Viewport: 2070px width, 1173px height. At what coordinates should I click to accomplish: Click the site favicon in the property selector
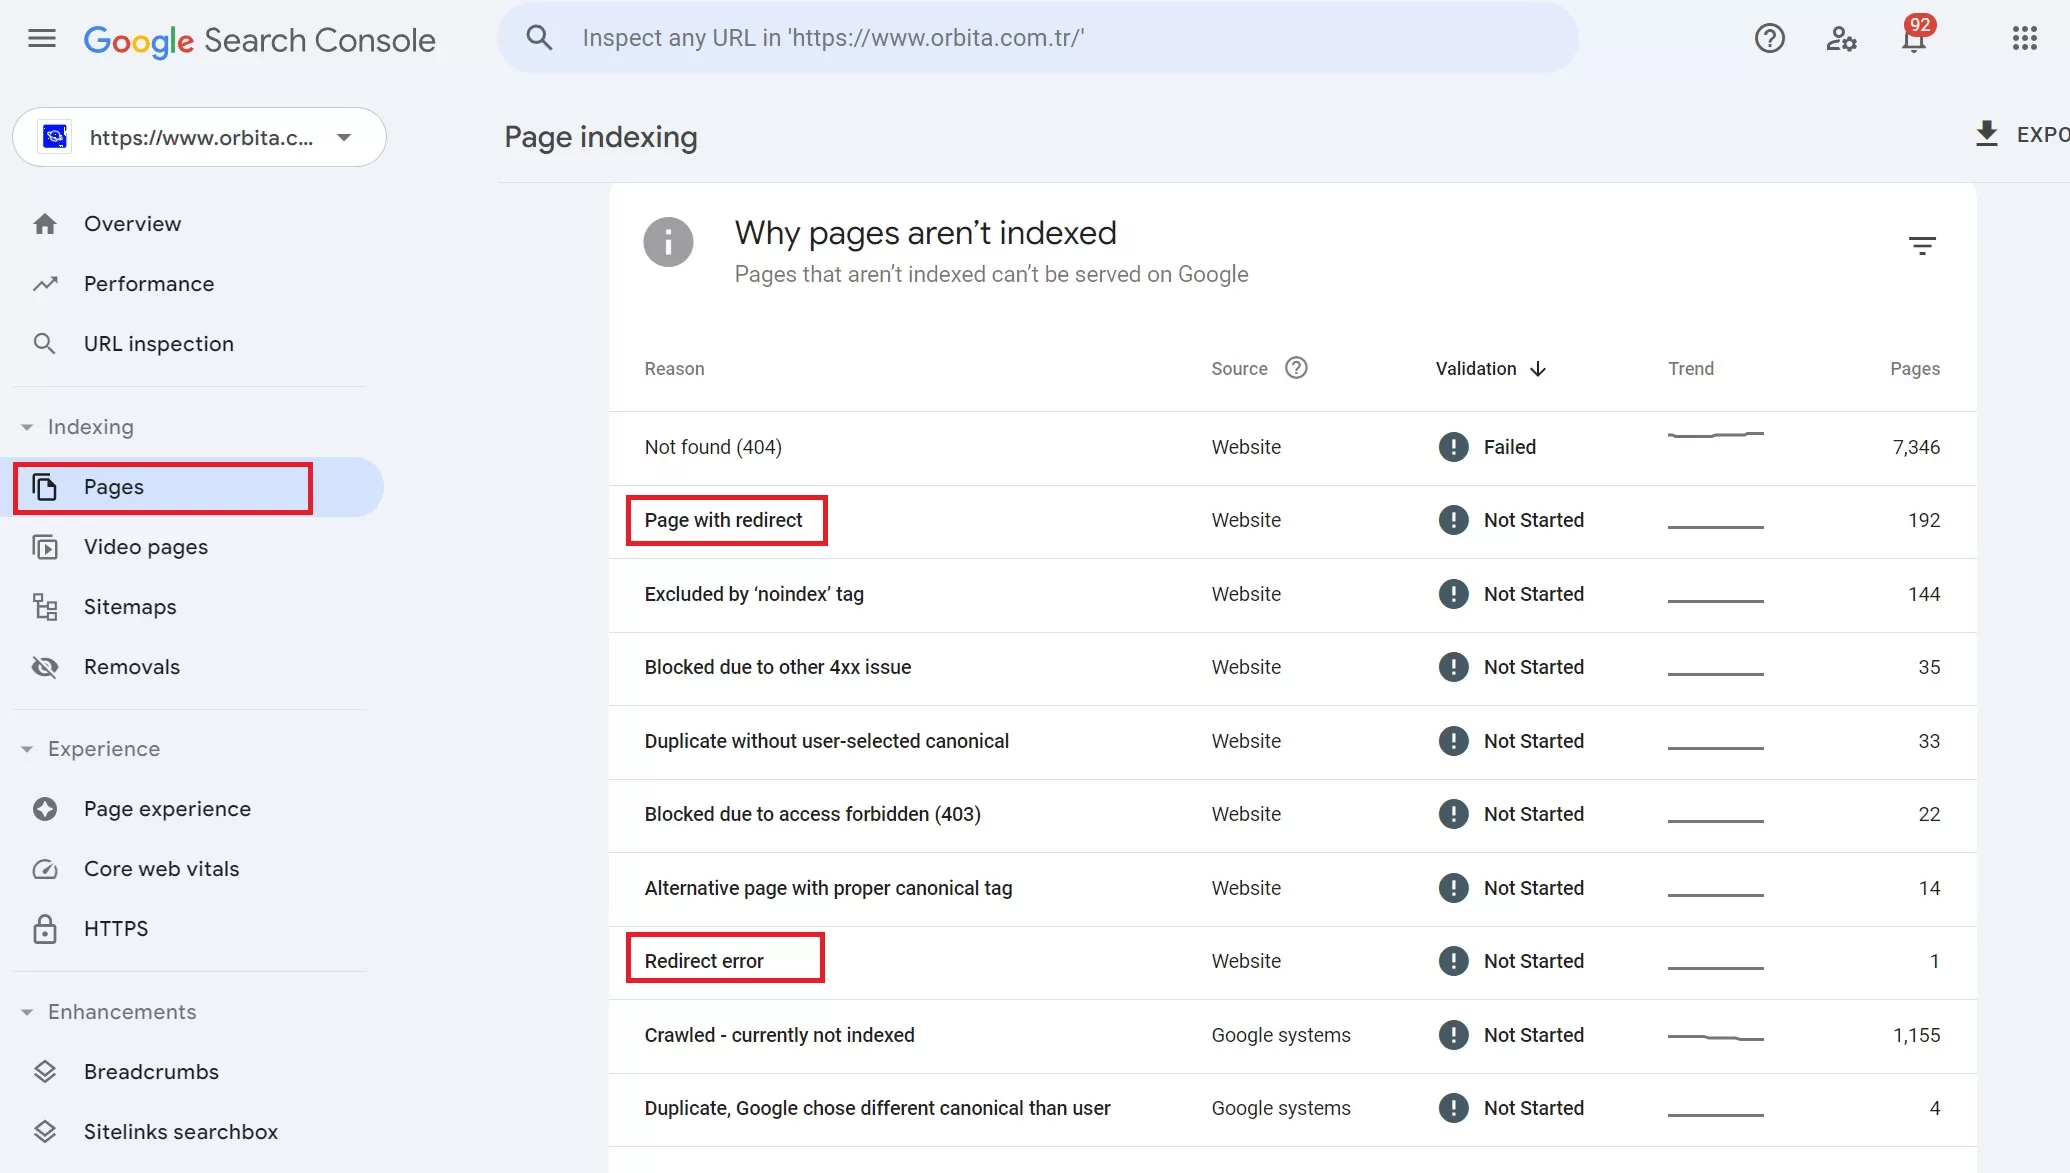click(x=55, y=137)
